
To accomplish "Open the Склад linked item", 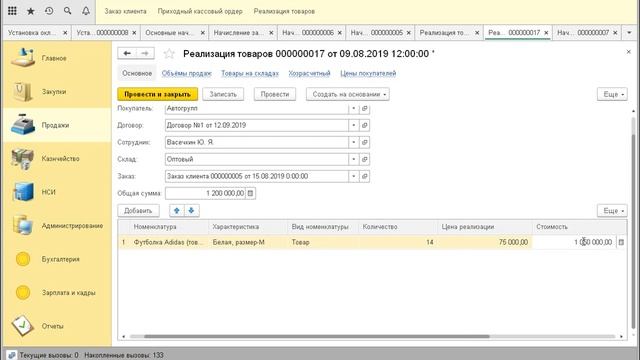I will pos(364,159).
